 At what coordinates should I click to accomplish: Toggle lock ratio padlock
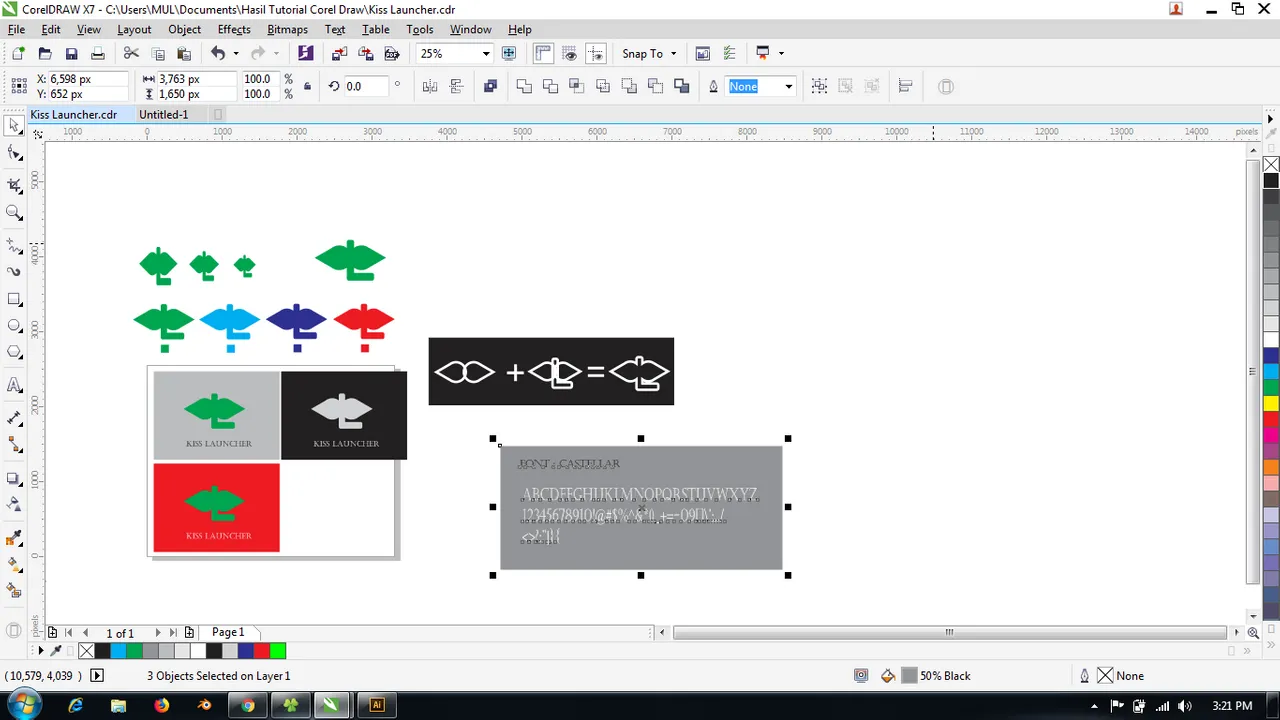[307, 86]
